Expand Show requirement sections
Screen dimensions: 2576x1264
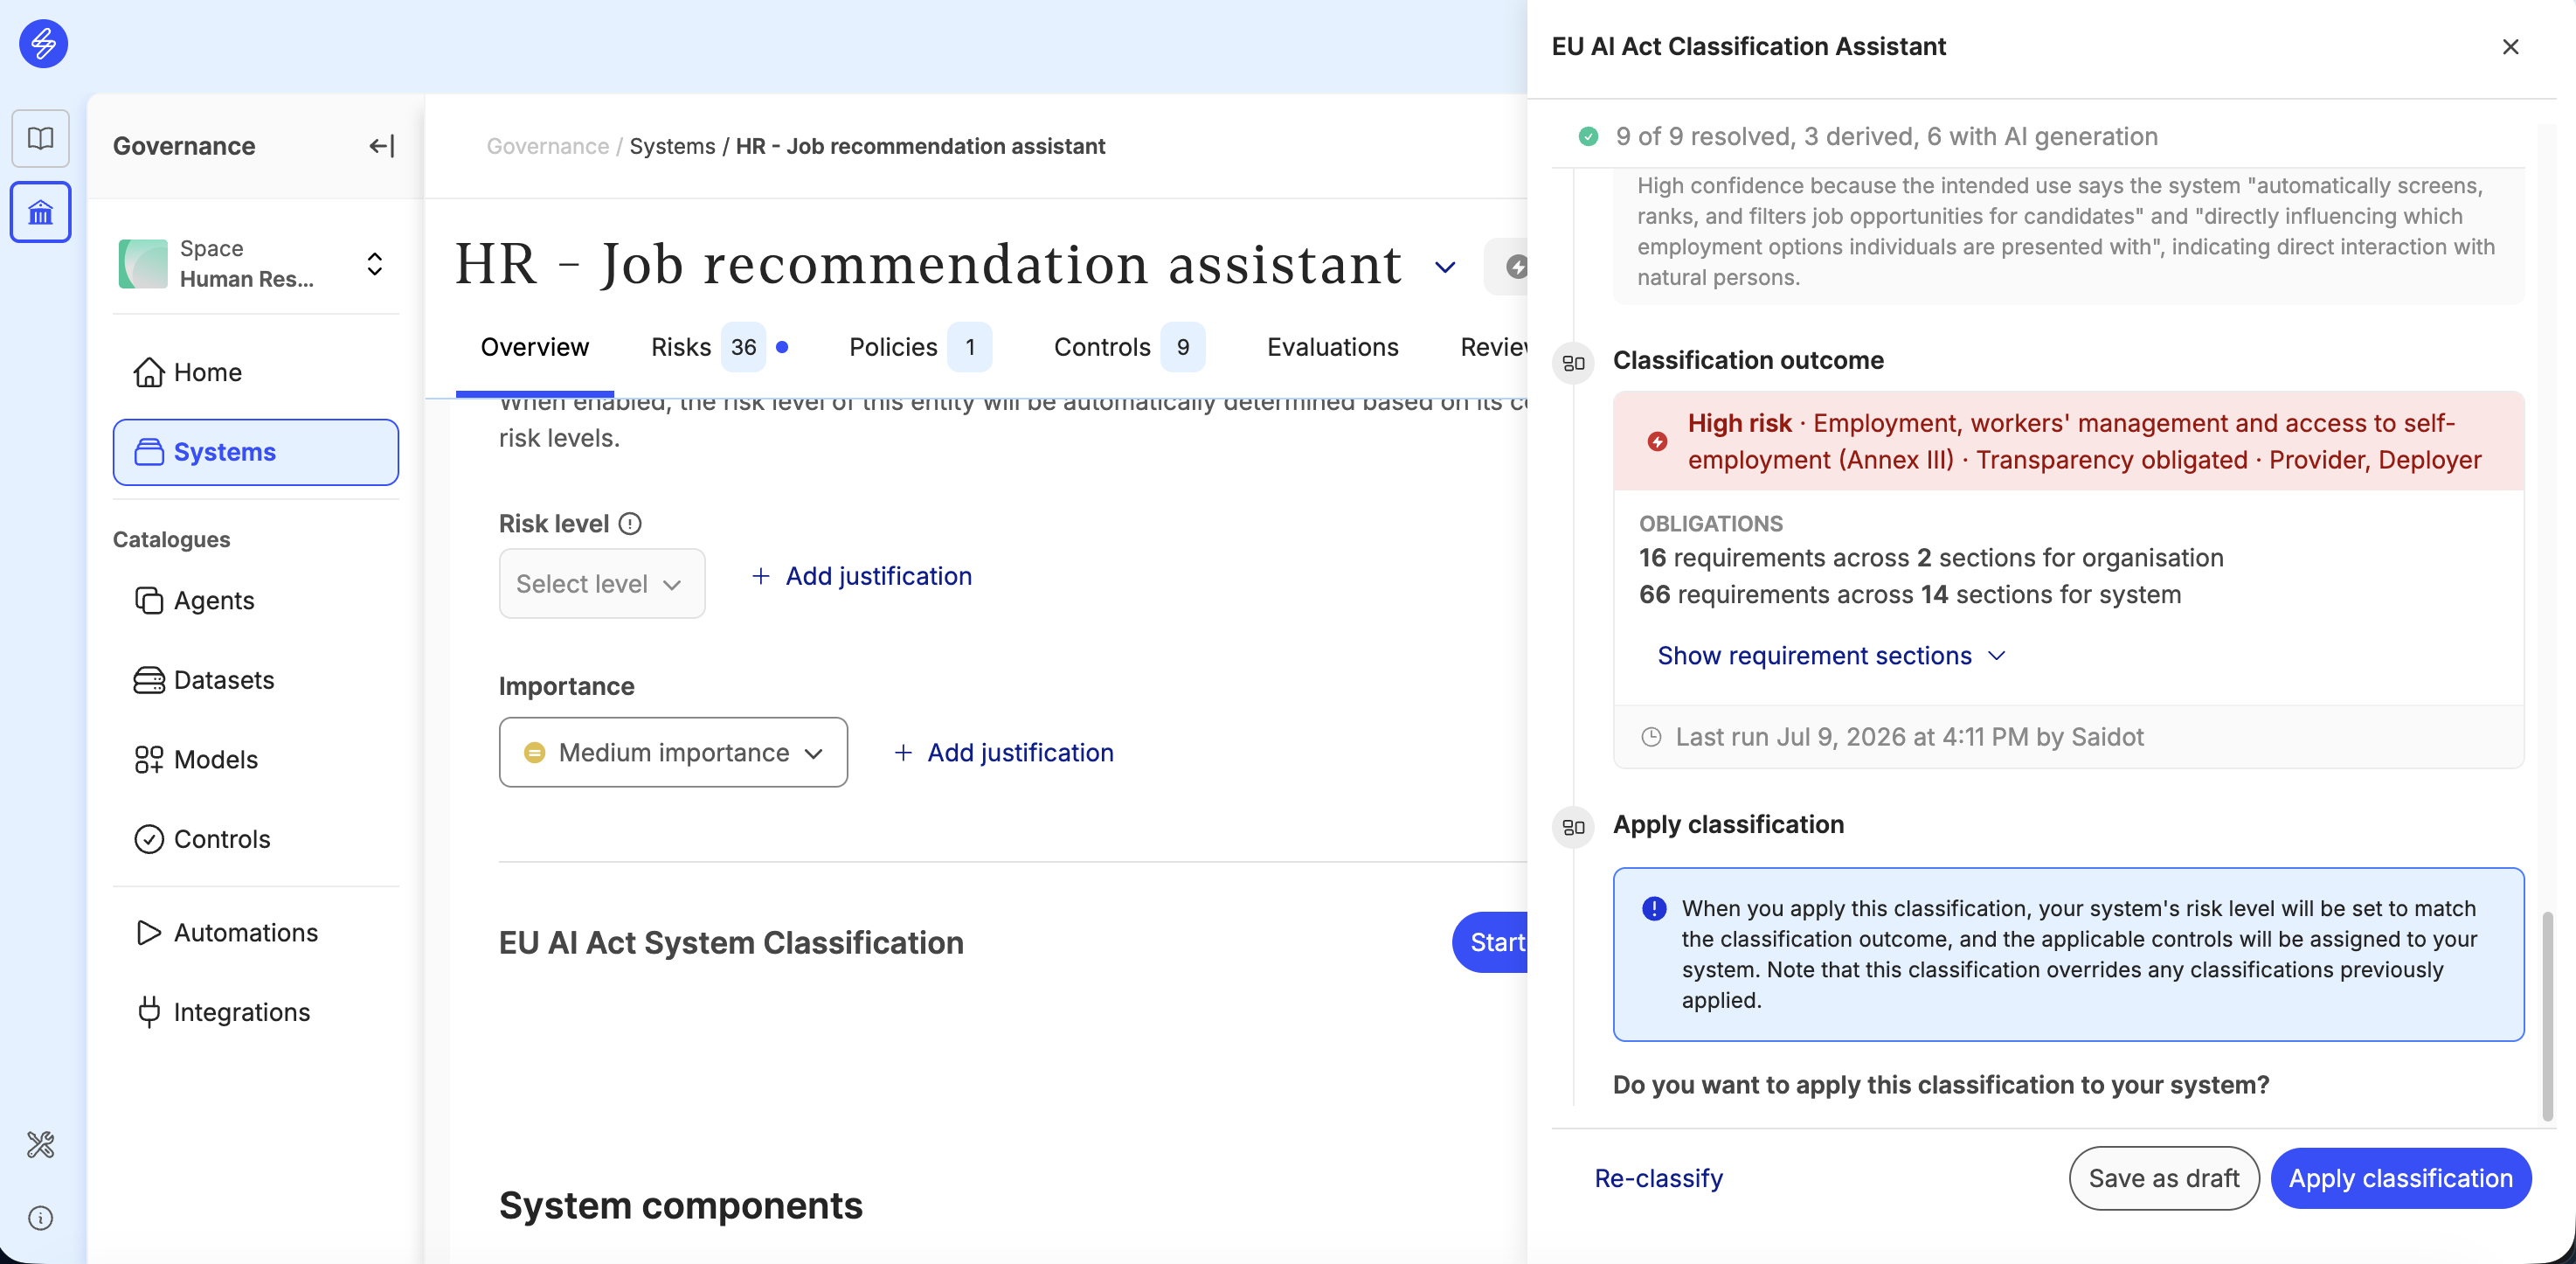pyautogui.click(x=1831, y=656)
